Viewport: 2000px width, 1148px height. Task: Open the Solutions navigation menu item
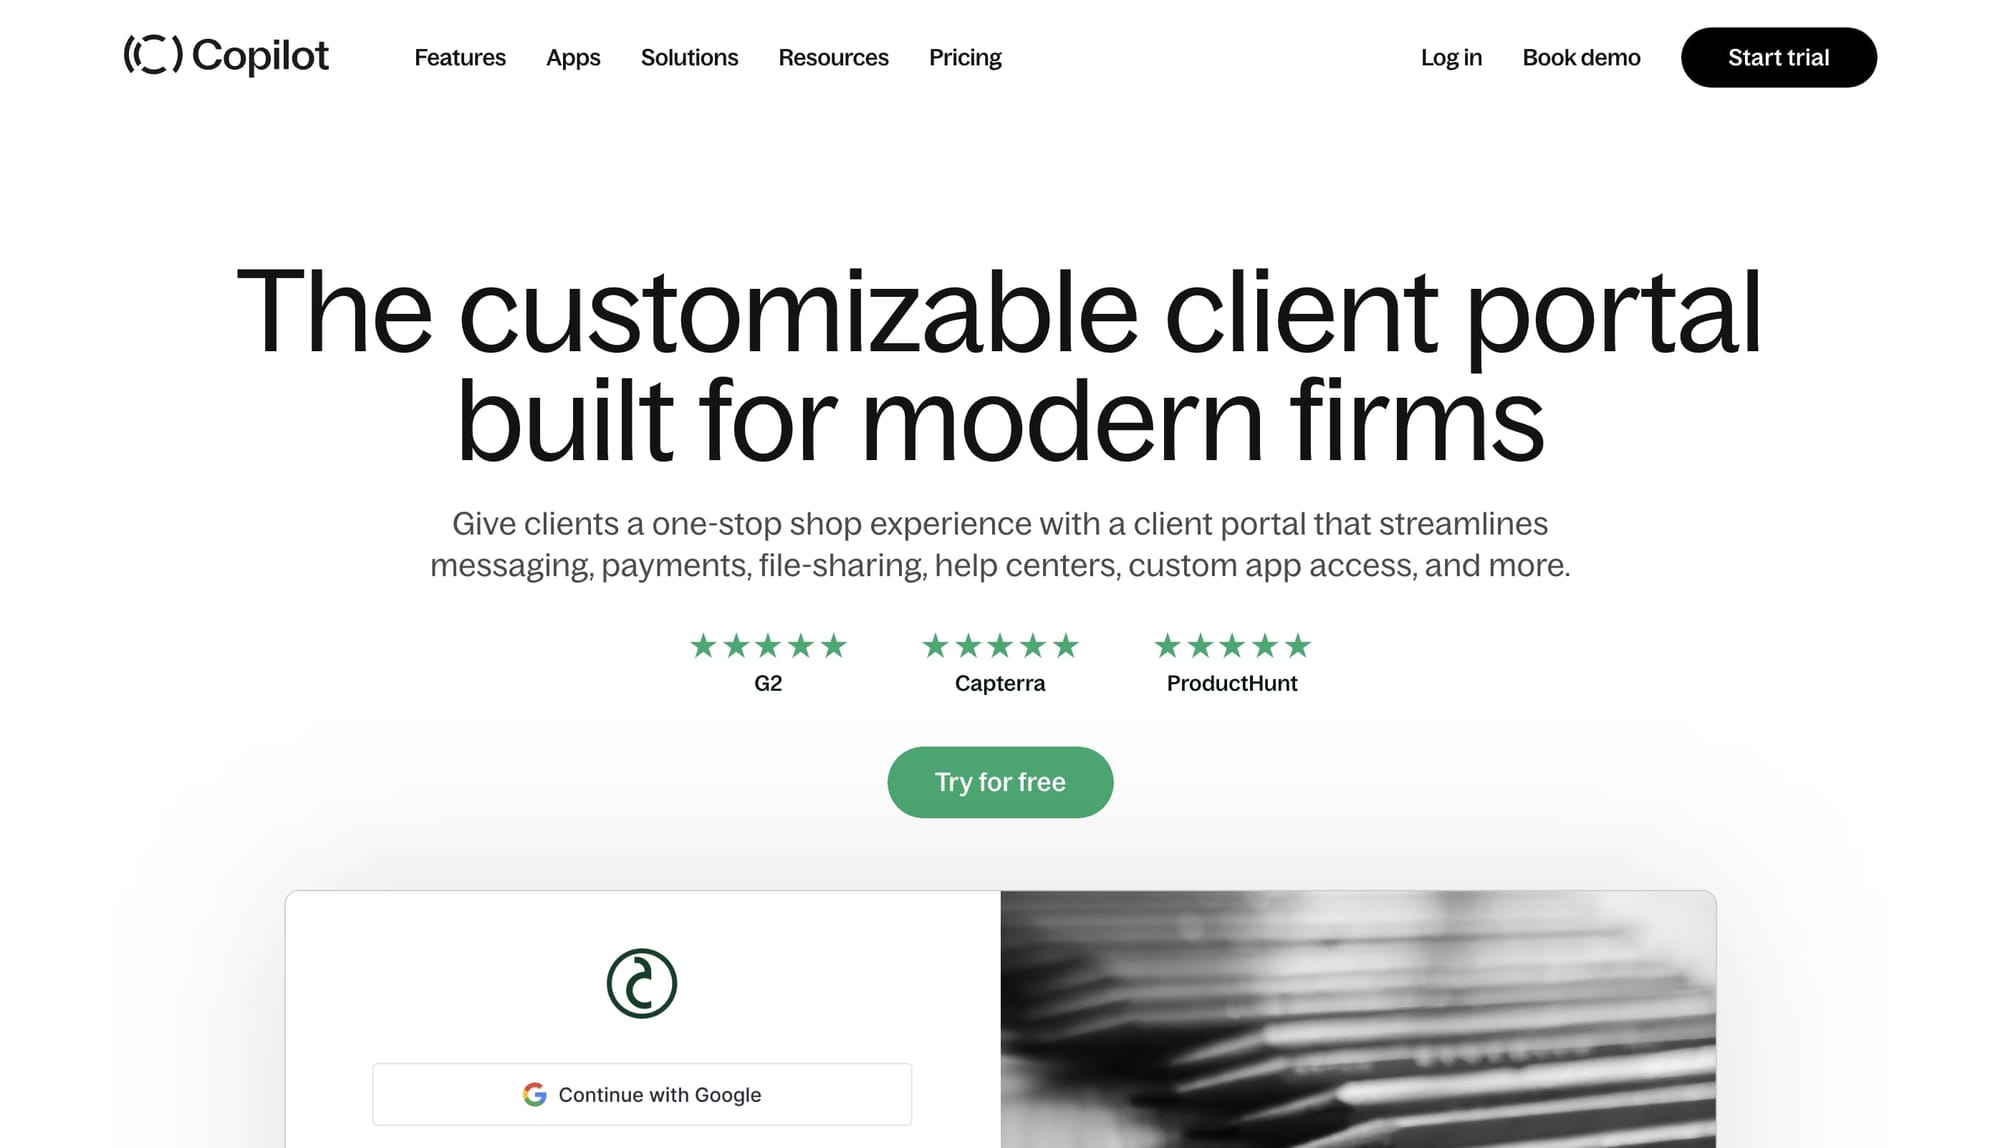[x=690, y=56]
